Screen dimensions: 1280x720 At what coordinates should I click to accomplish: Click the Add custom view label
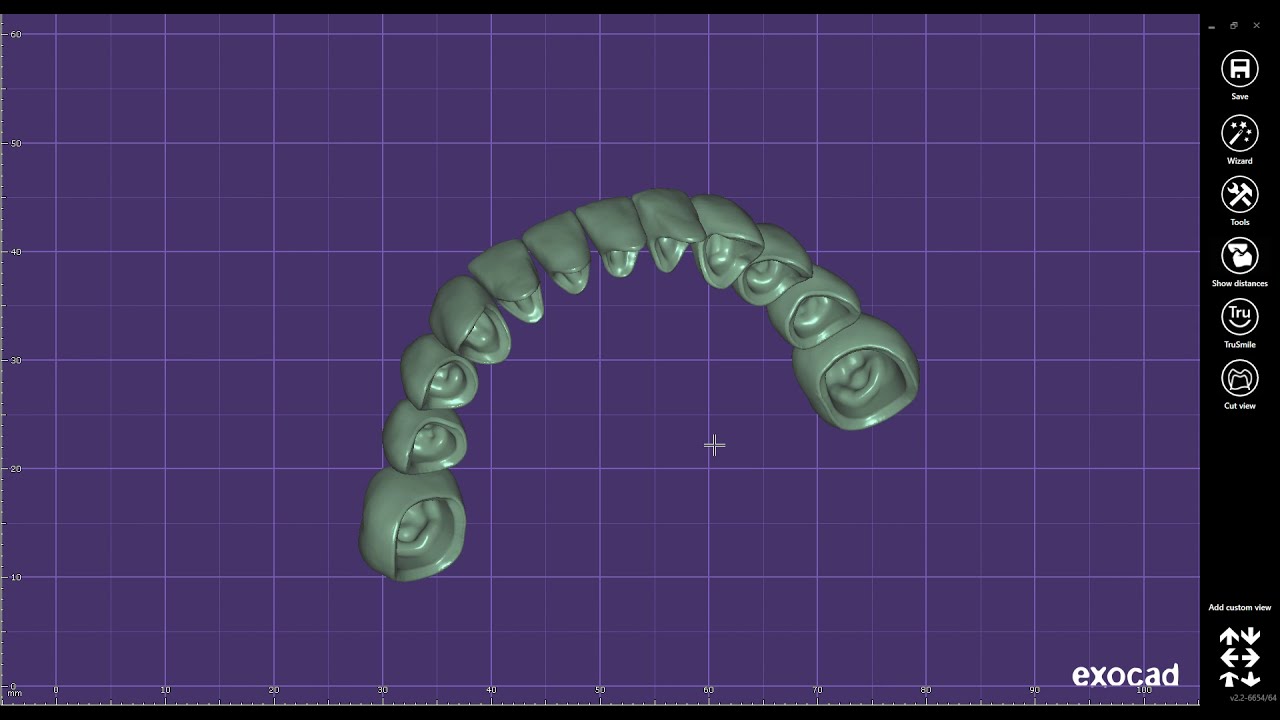coord(1239,607)
